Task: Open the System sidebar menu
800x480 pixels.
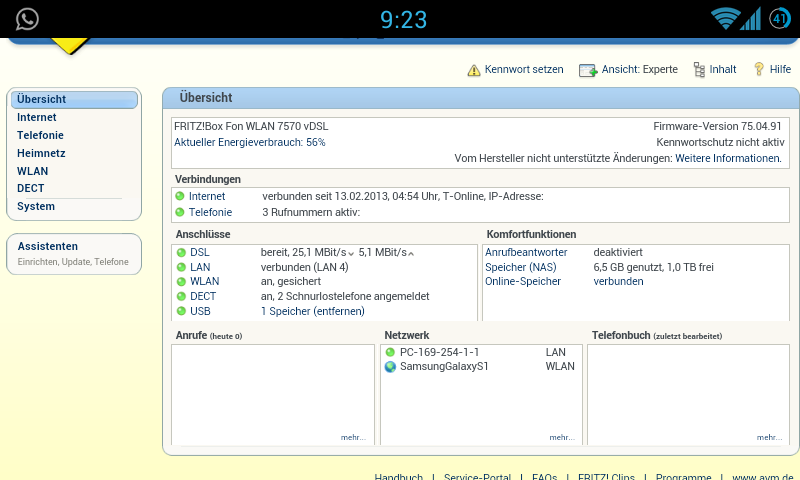Action: 36,206
